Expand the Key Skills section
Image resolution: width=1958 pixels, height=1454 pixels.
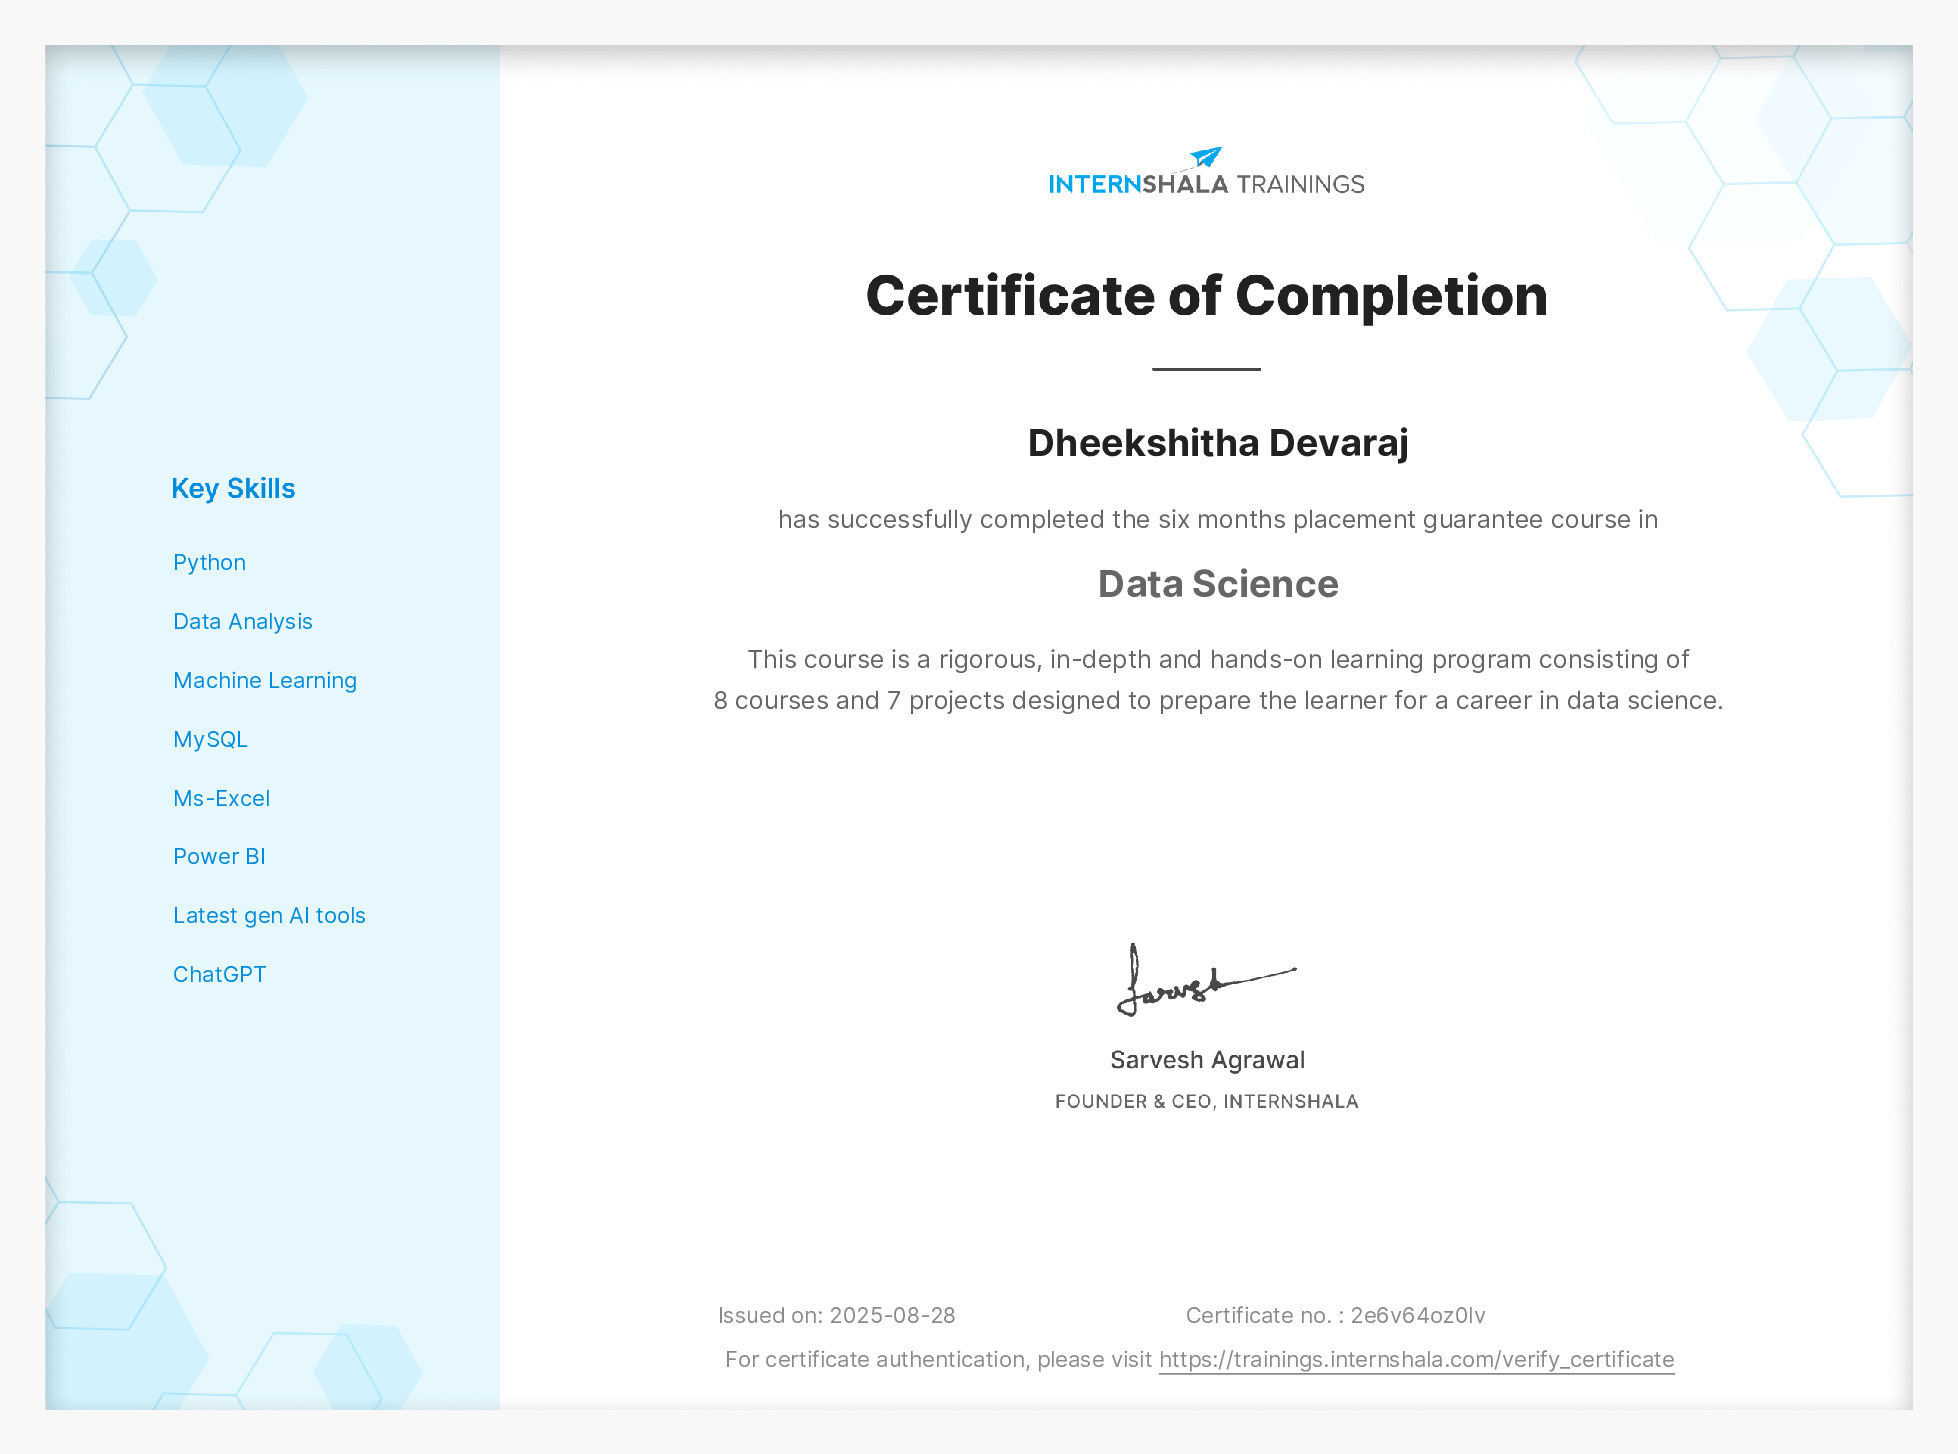pyautogui.click(x=233, y=488)
